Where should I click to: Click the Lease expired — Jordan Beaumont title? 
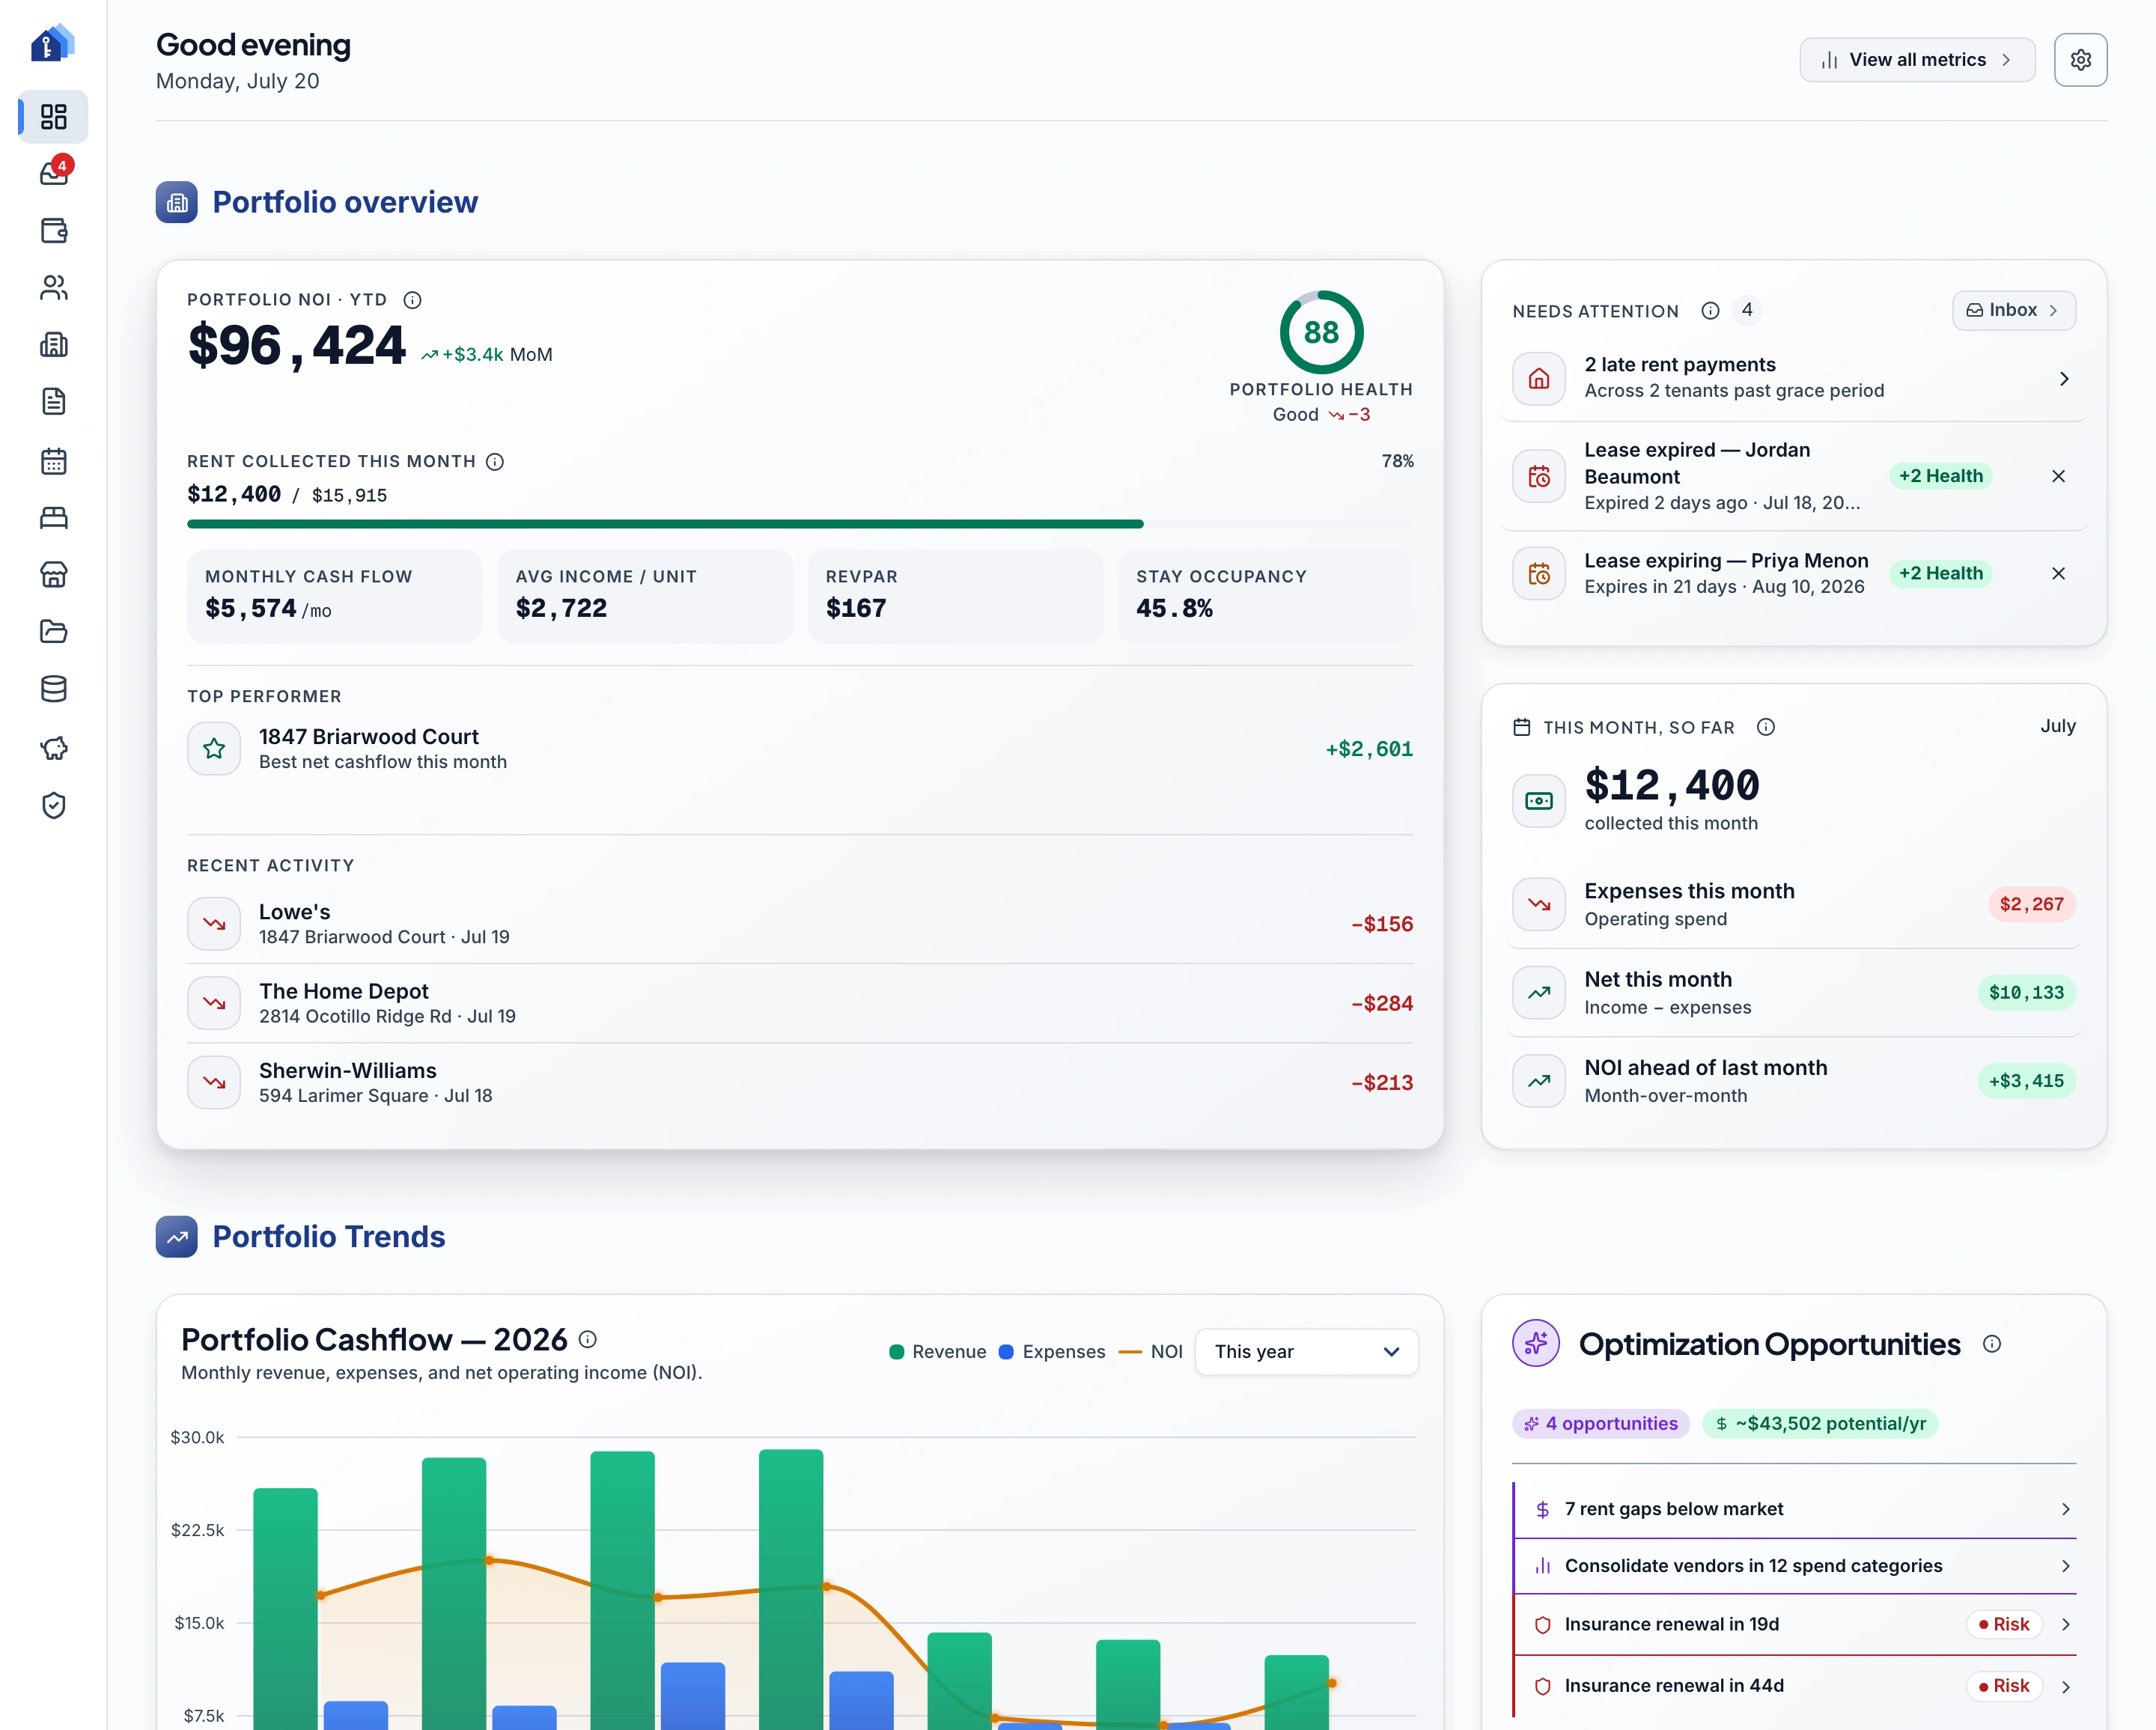1697,463
